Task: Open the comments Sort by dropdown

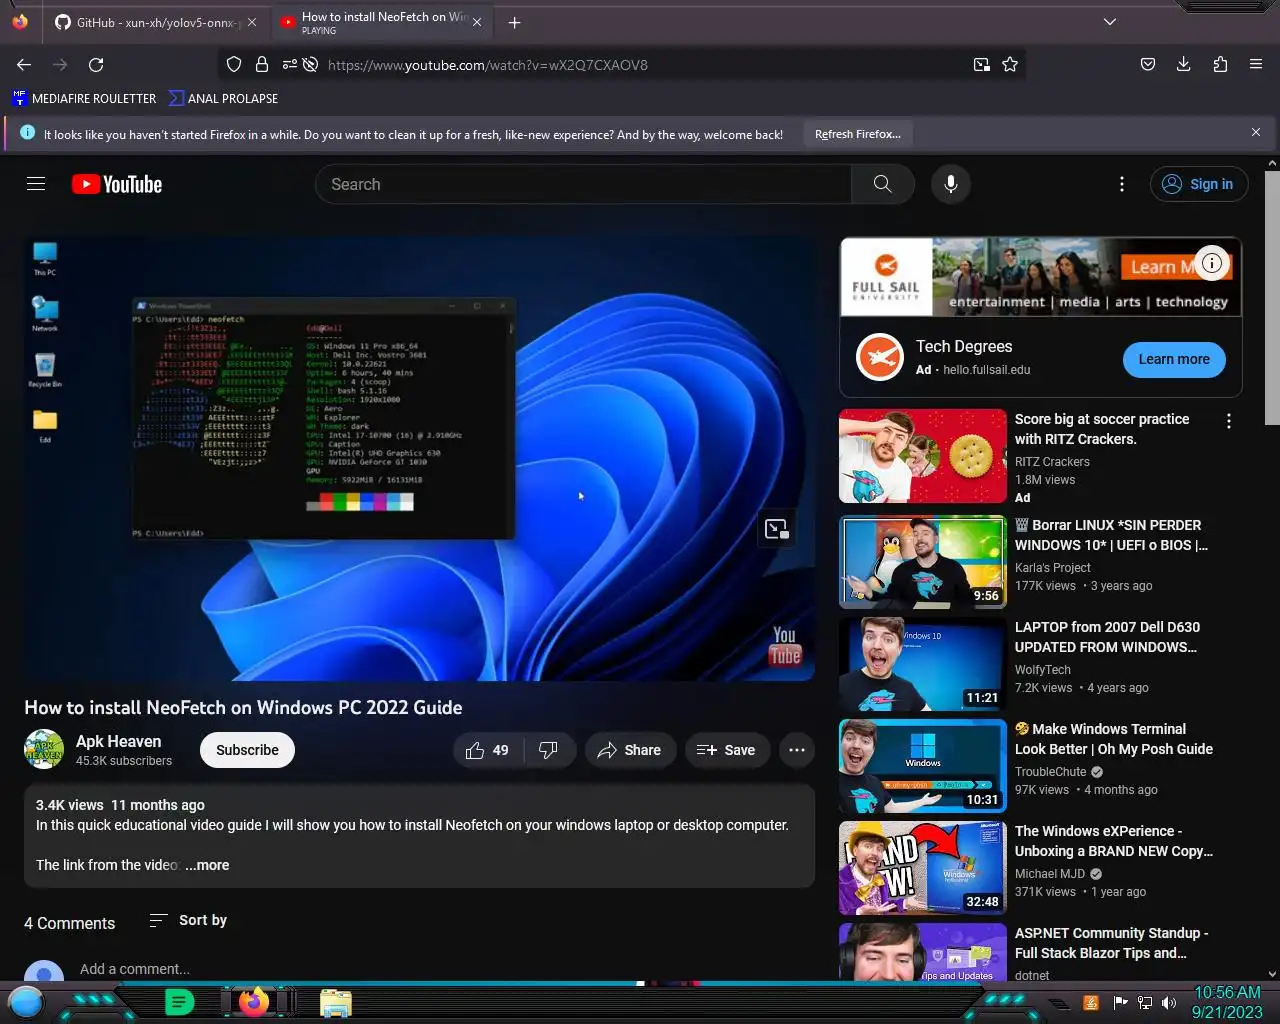Action: [x=188, y=920]
